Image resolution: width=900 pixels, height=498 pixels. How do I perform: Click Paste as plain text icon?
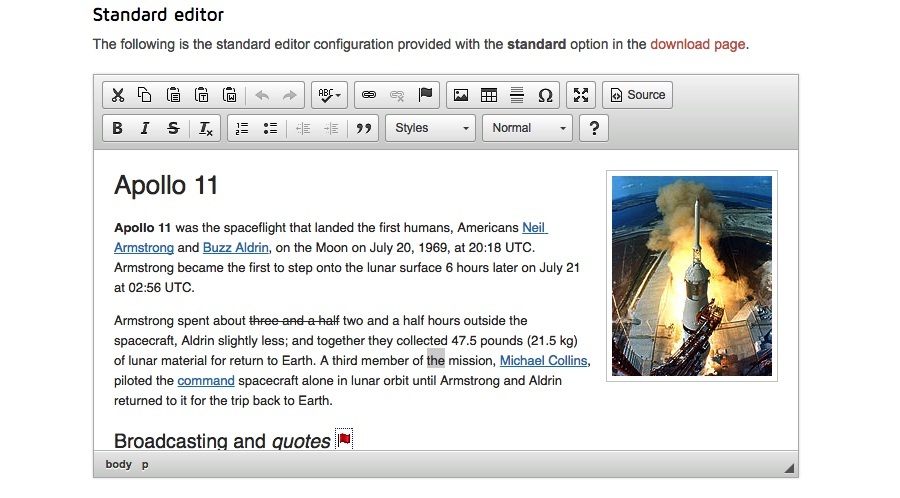201,95
